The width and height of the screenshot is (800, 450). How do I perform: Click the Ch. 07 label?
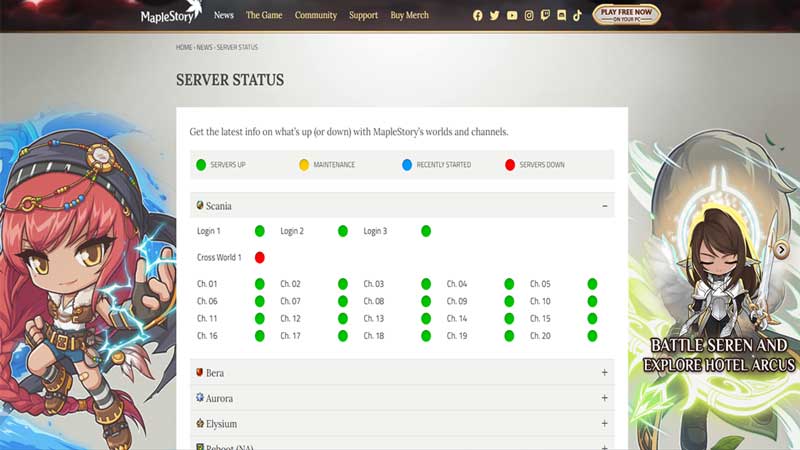[290, 301]
